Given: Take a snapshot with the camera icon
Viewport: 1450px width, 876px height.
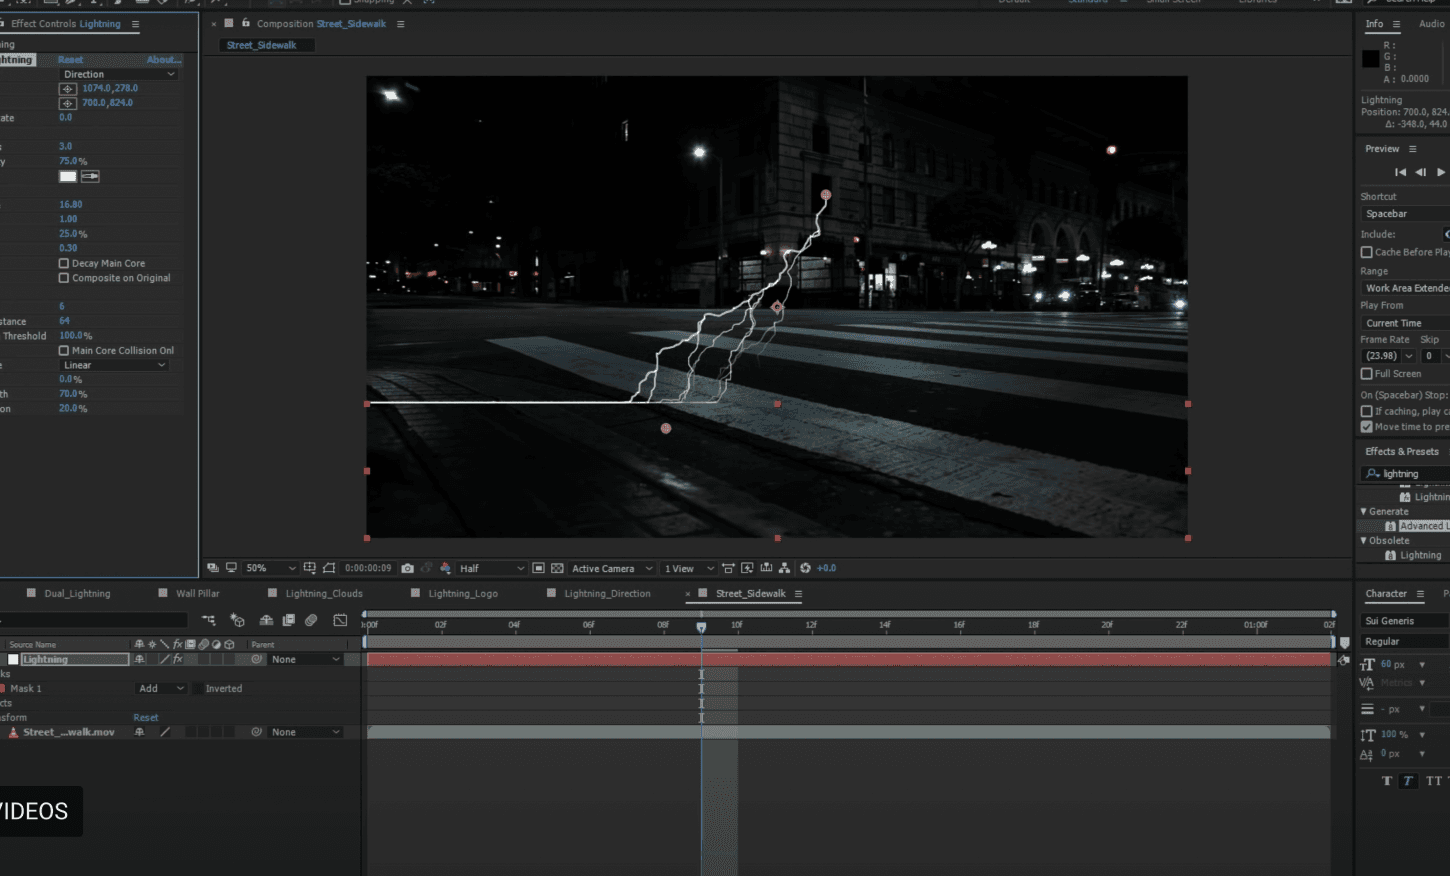Looking at the screenshot, I should click(407, 567).
